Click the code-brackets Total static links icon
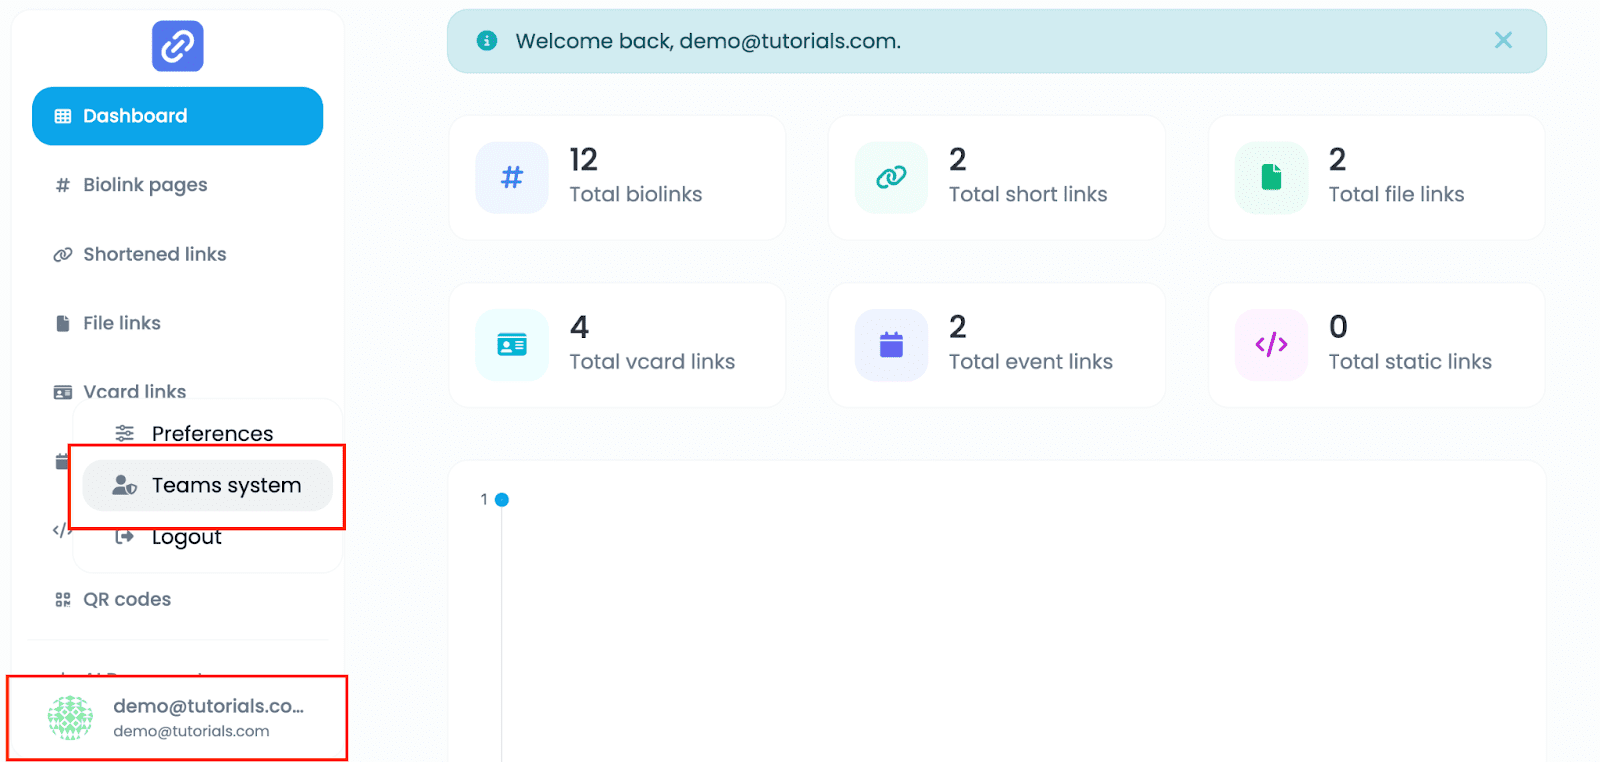 (1270, 345)
